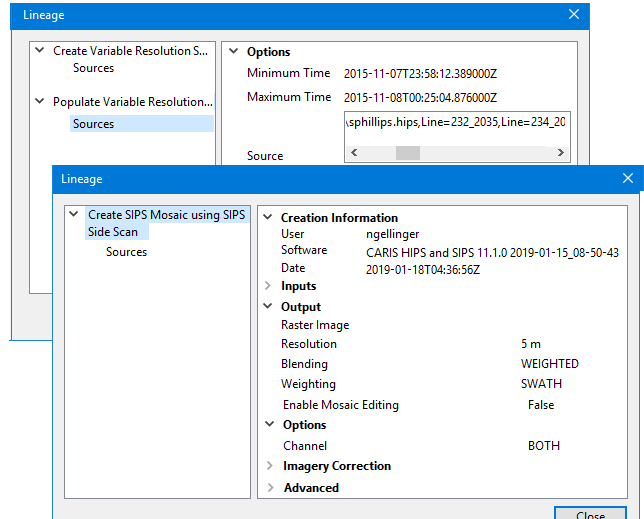
Task: Collapse the Options section in back window
Action: tap(233, 52)
